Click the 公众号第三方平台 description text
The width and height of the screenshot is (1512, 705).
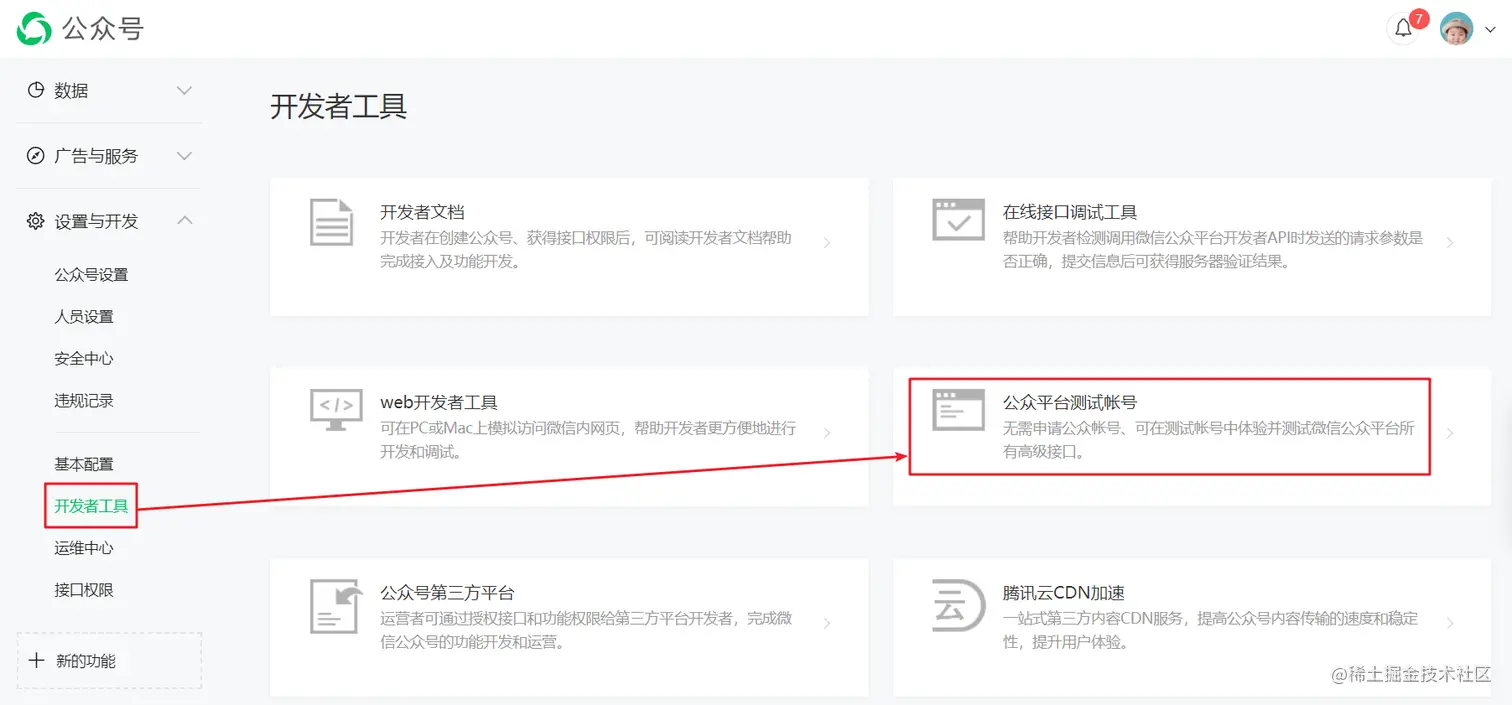coord(586,630)
